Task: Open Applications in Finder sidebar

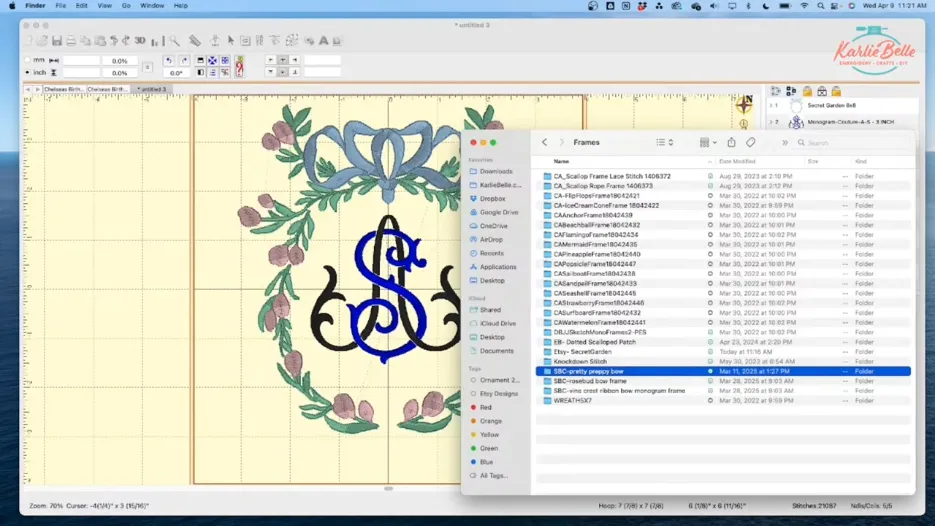Action: click(x=498, y=267)
